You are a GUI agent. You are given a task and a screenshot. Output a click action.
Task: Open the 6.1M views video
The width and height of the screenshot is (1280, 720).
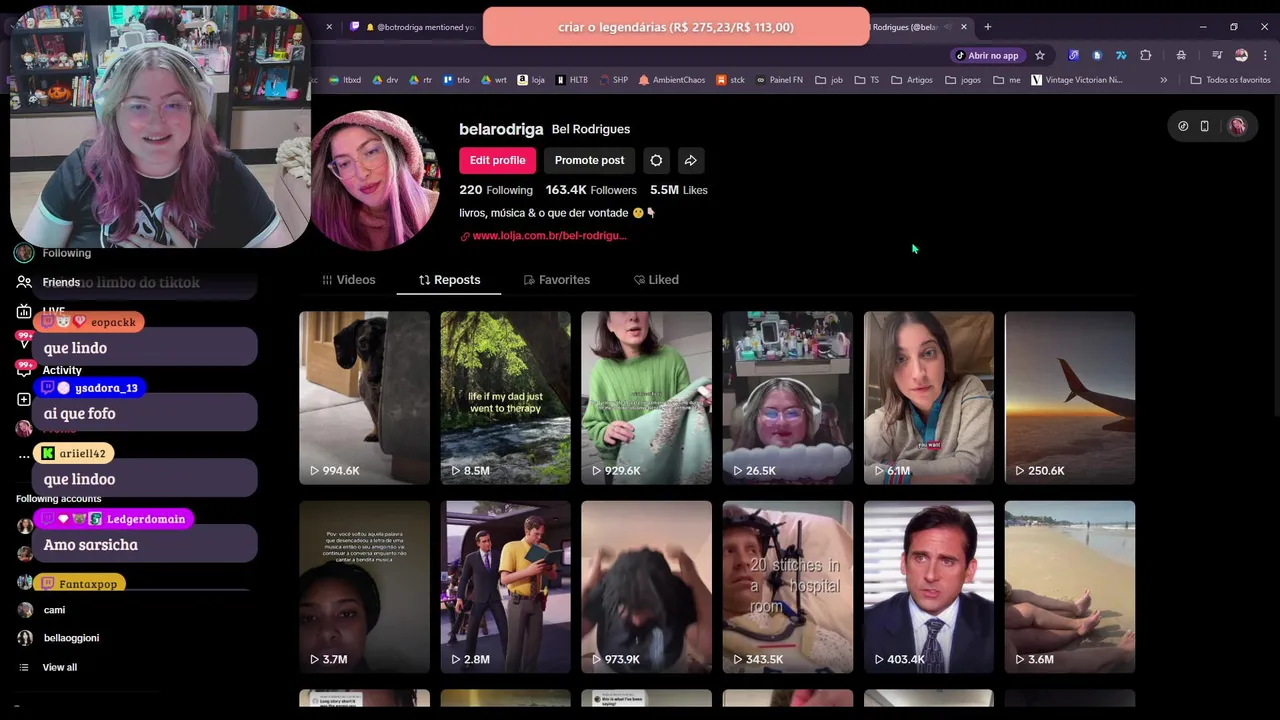click(x=928, y=397)
